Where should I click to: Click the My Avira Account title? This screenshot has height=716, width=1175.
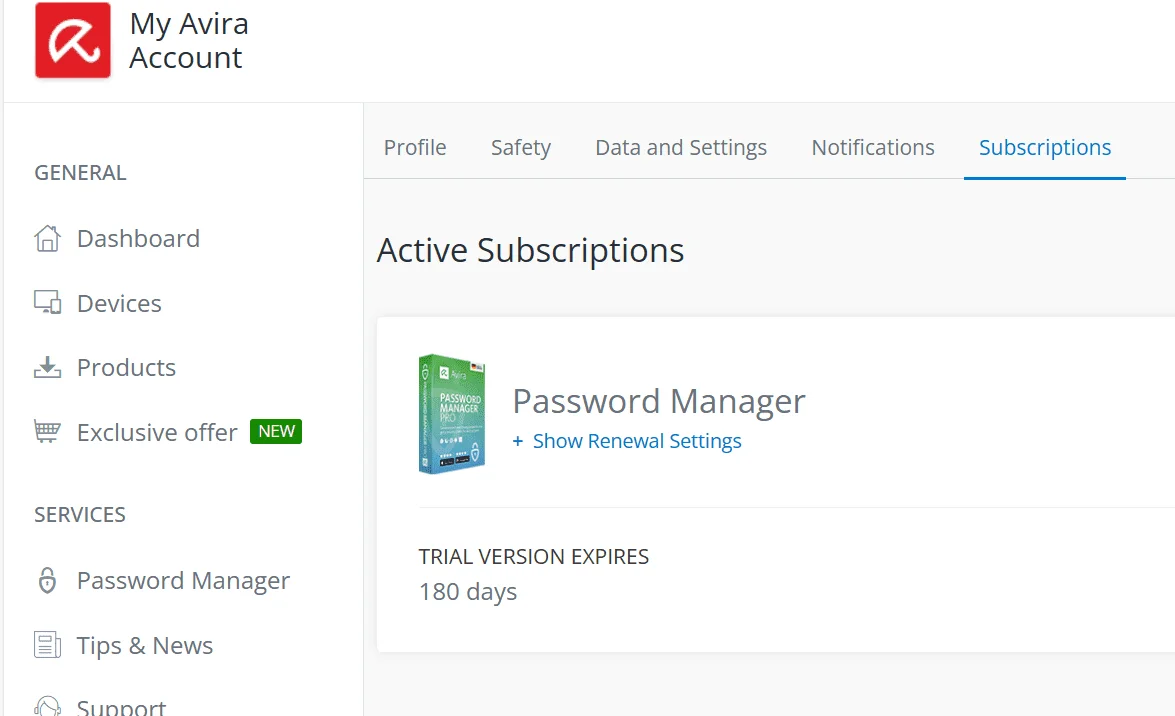(189, 40)
